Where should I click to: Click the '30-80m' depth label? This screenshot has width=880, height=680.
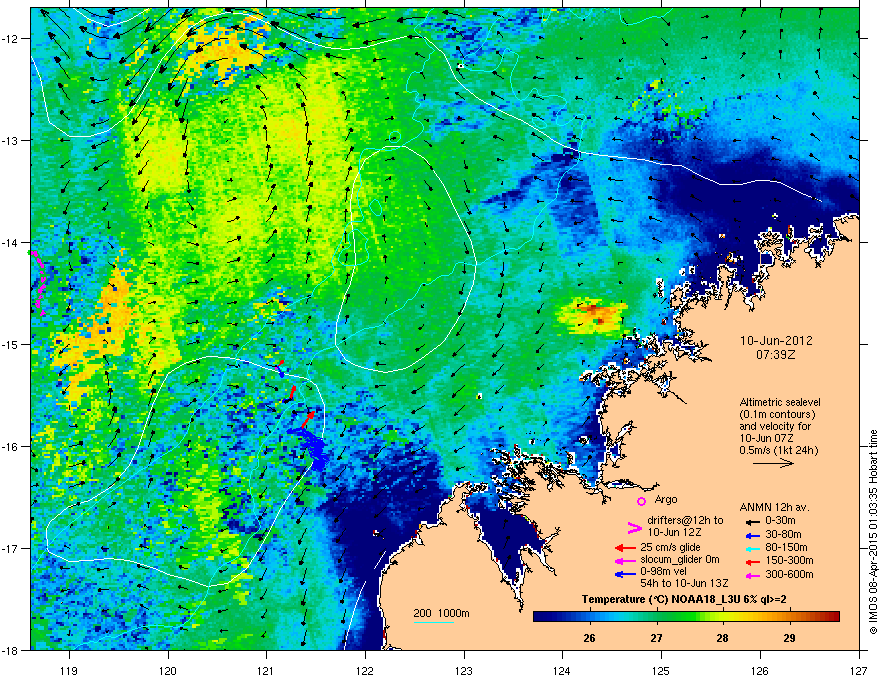pyautogui.click(x=783, y=534)
